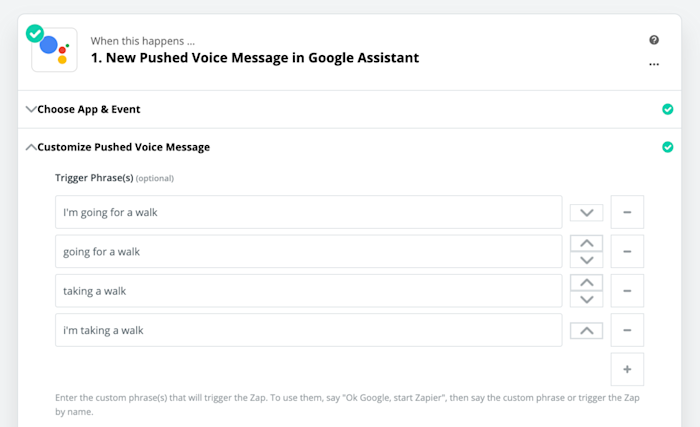Open the three-dot step options menu
Viewport: 700px width, 427px height.
[x=654, y=64]
